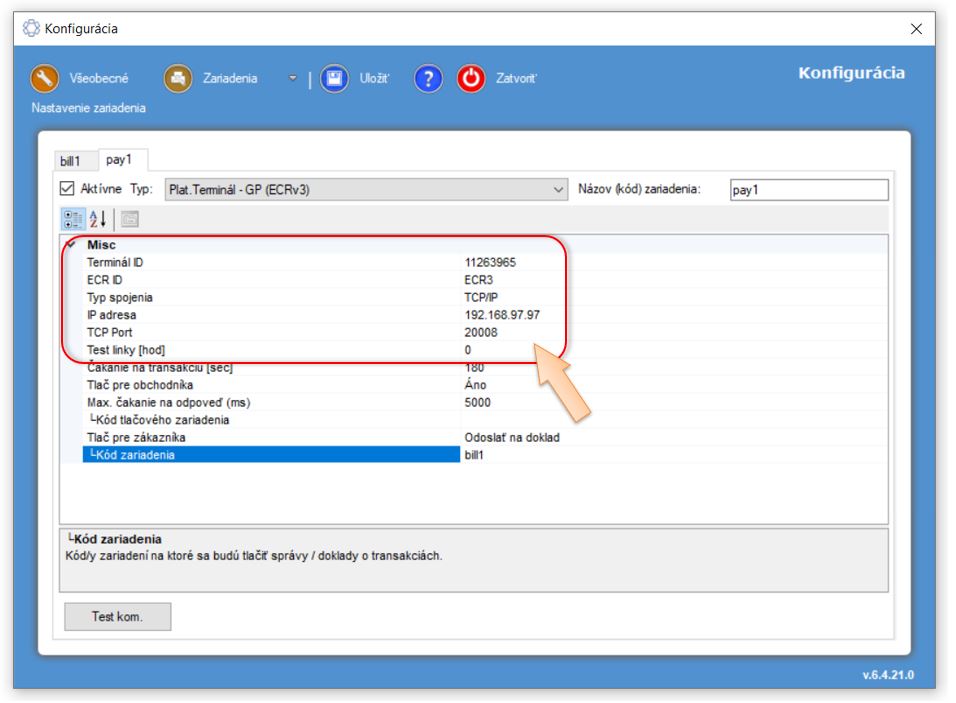Click the Uložiť floppy disk icon
Image resolution: width=956 pixels, height=703 pixels.
pyautogui.click(x=334, y=79)
